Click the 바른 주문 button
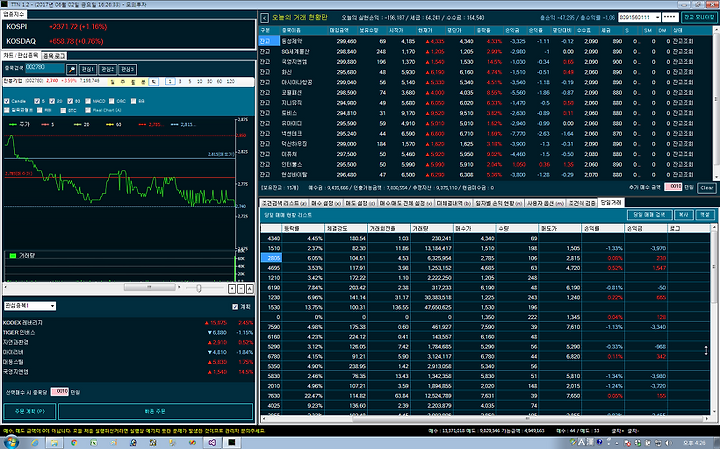 [155, 411]
